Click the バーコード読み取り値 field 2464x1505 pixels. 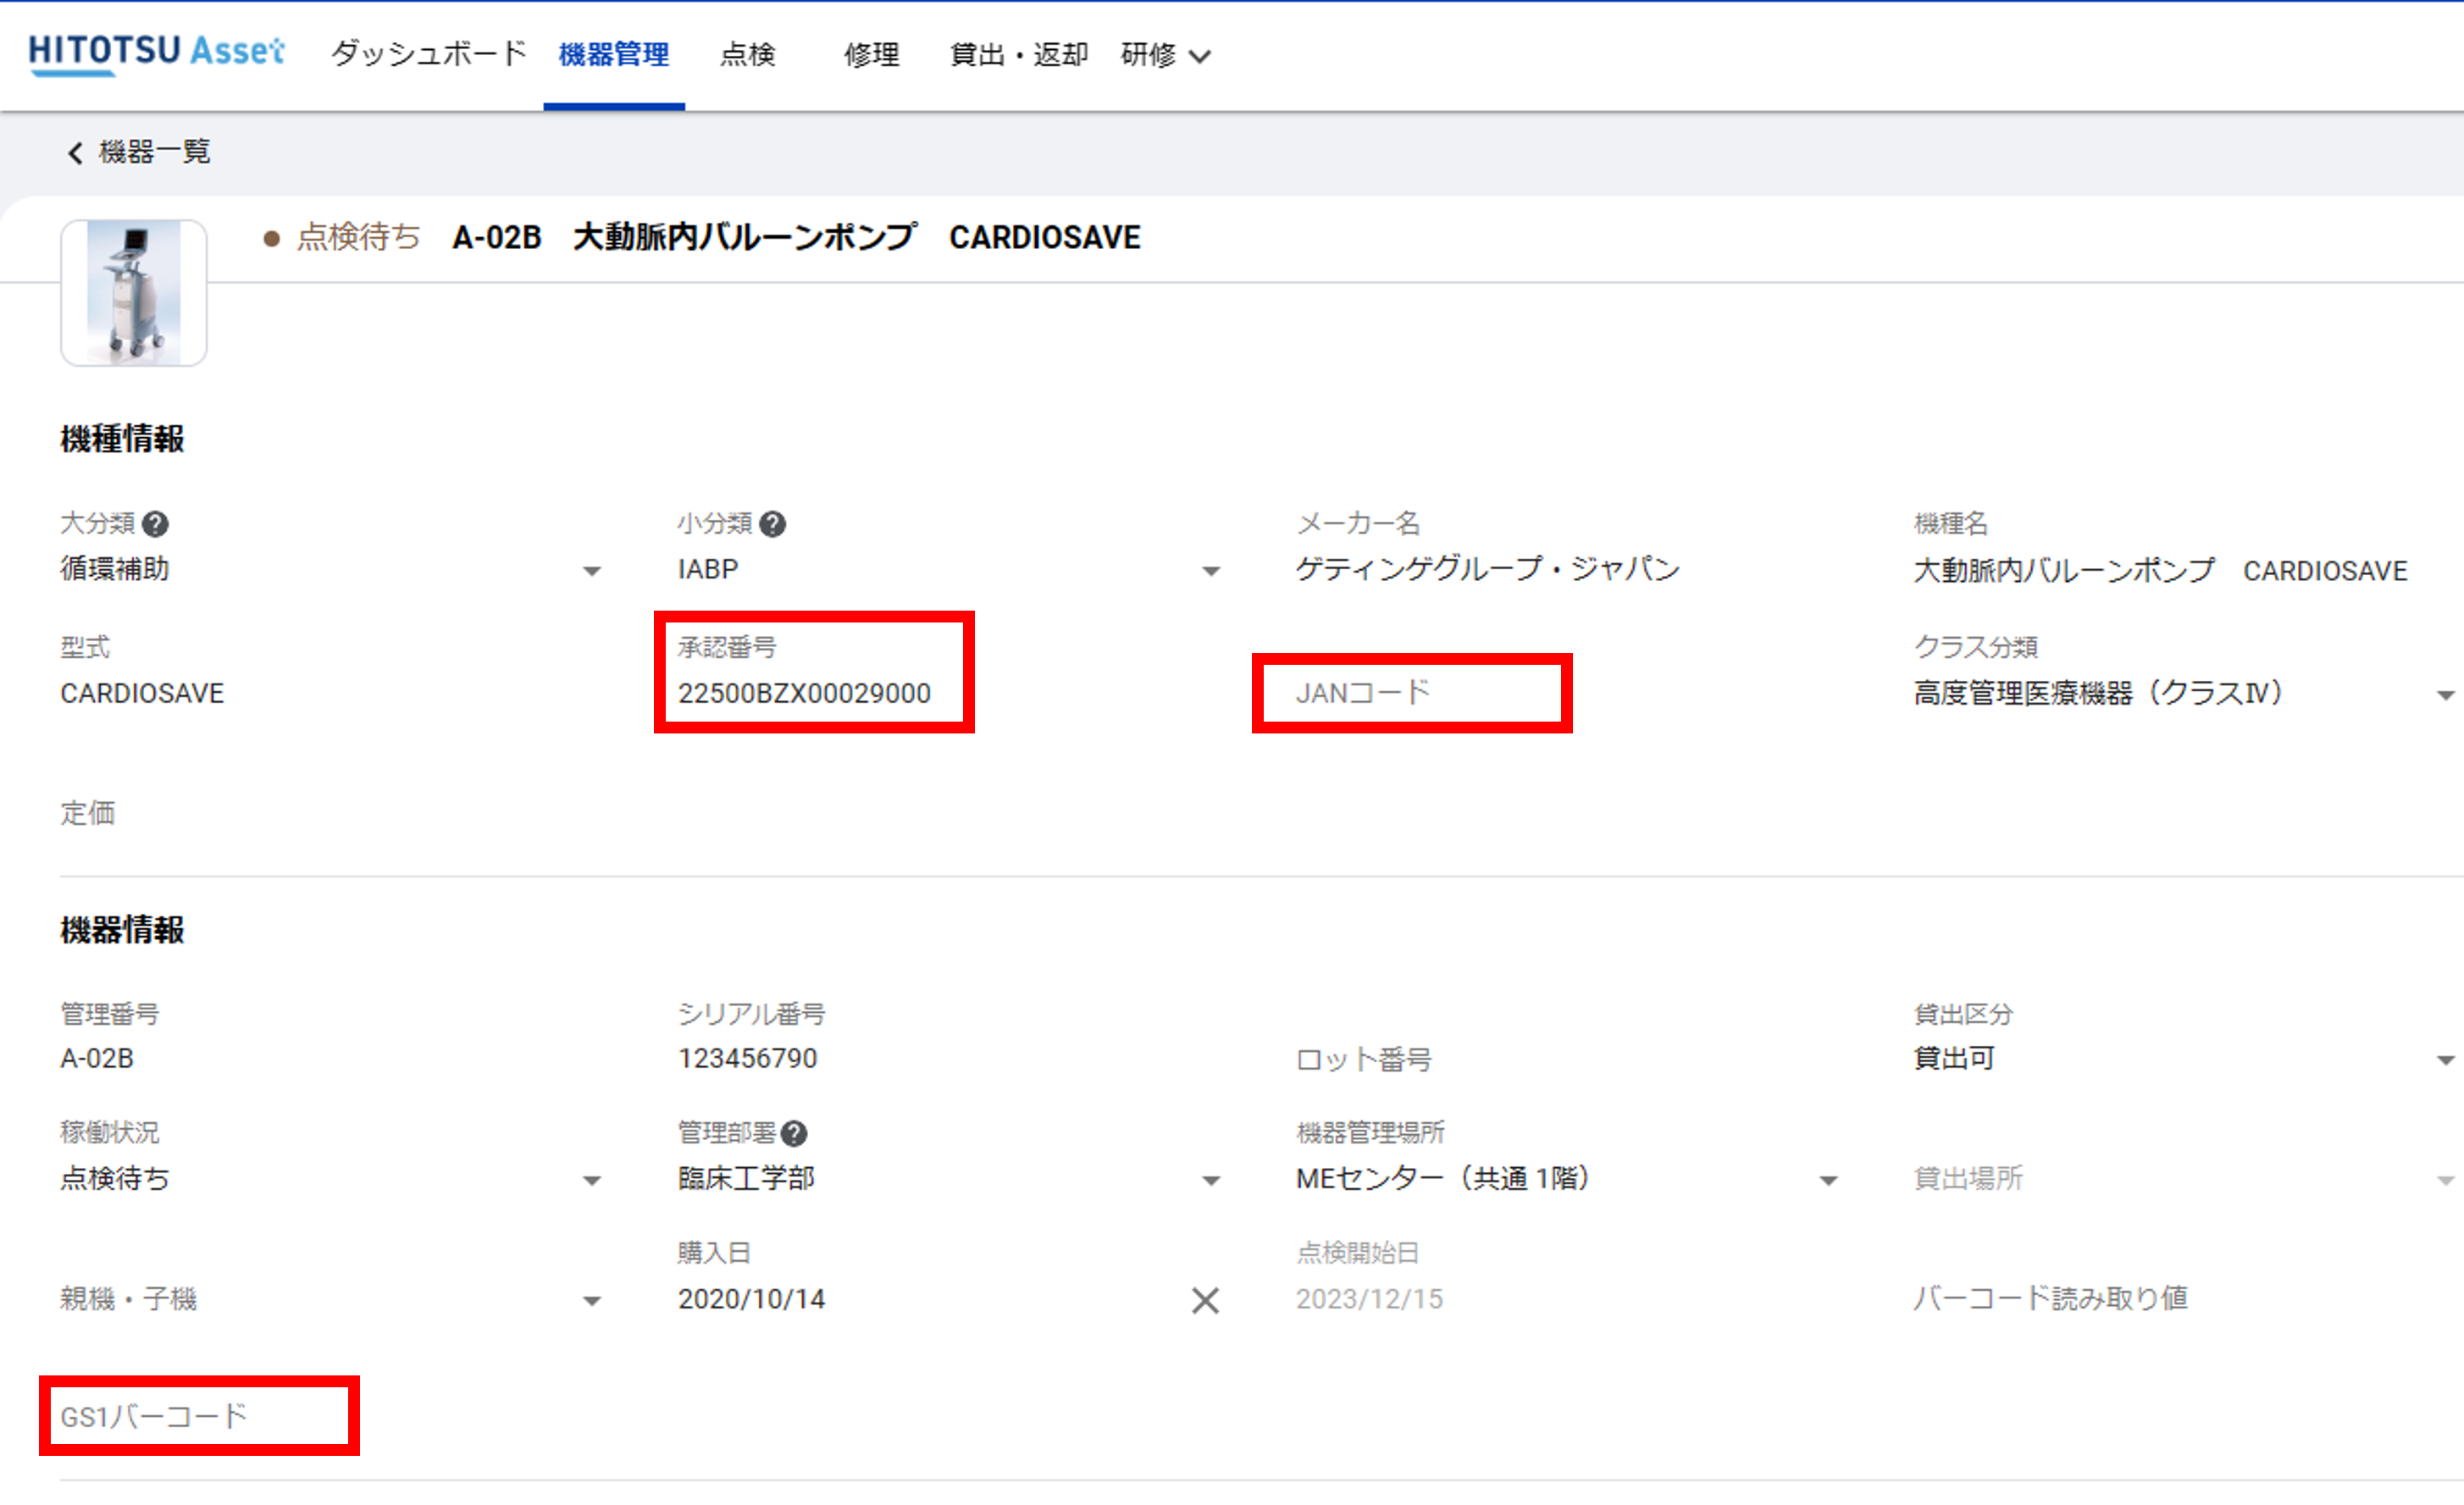tap(2185, 1300)
